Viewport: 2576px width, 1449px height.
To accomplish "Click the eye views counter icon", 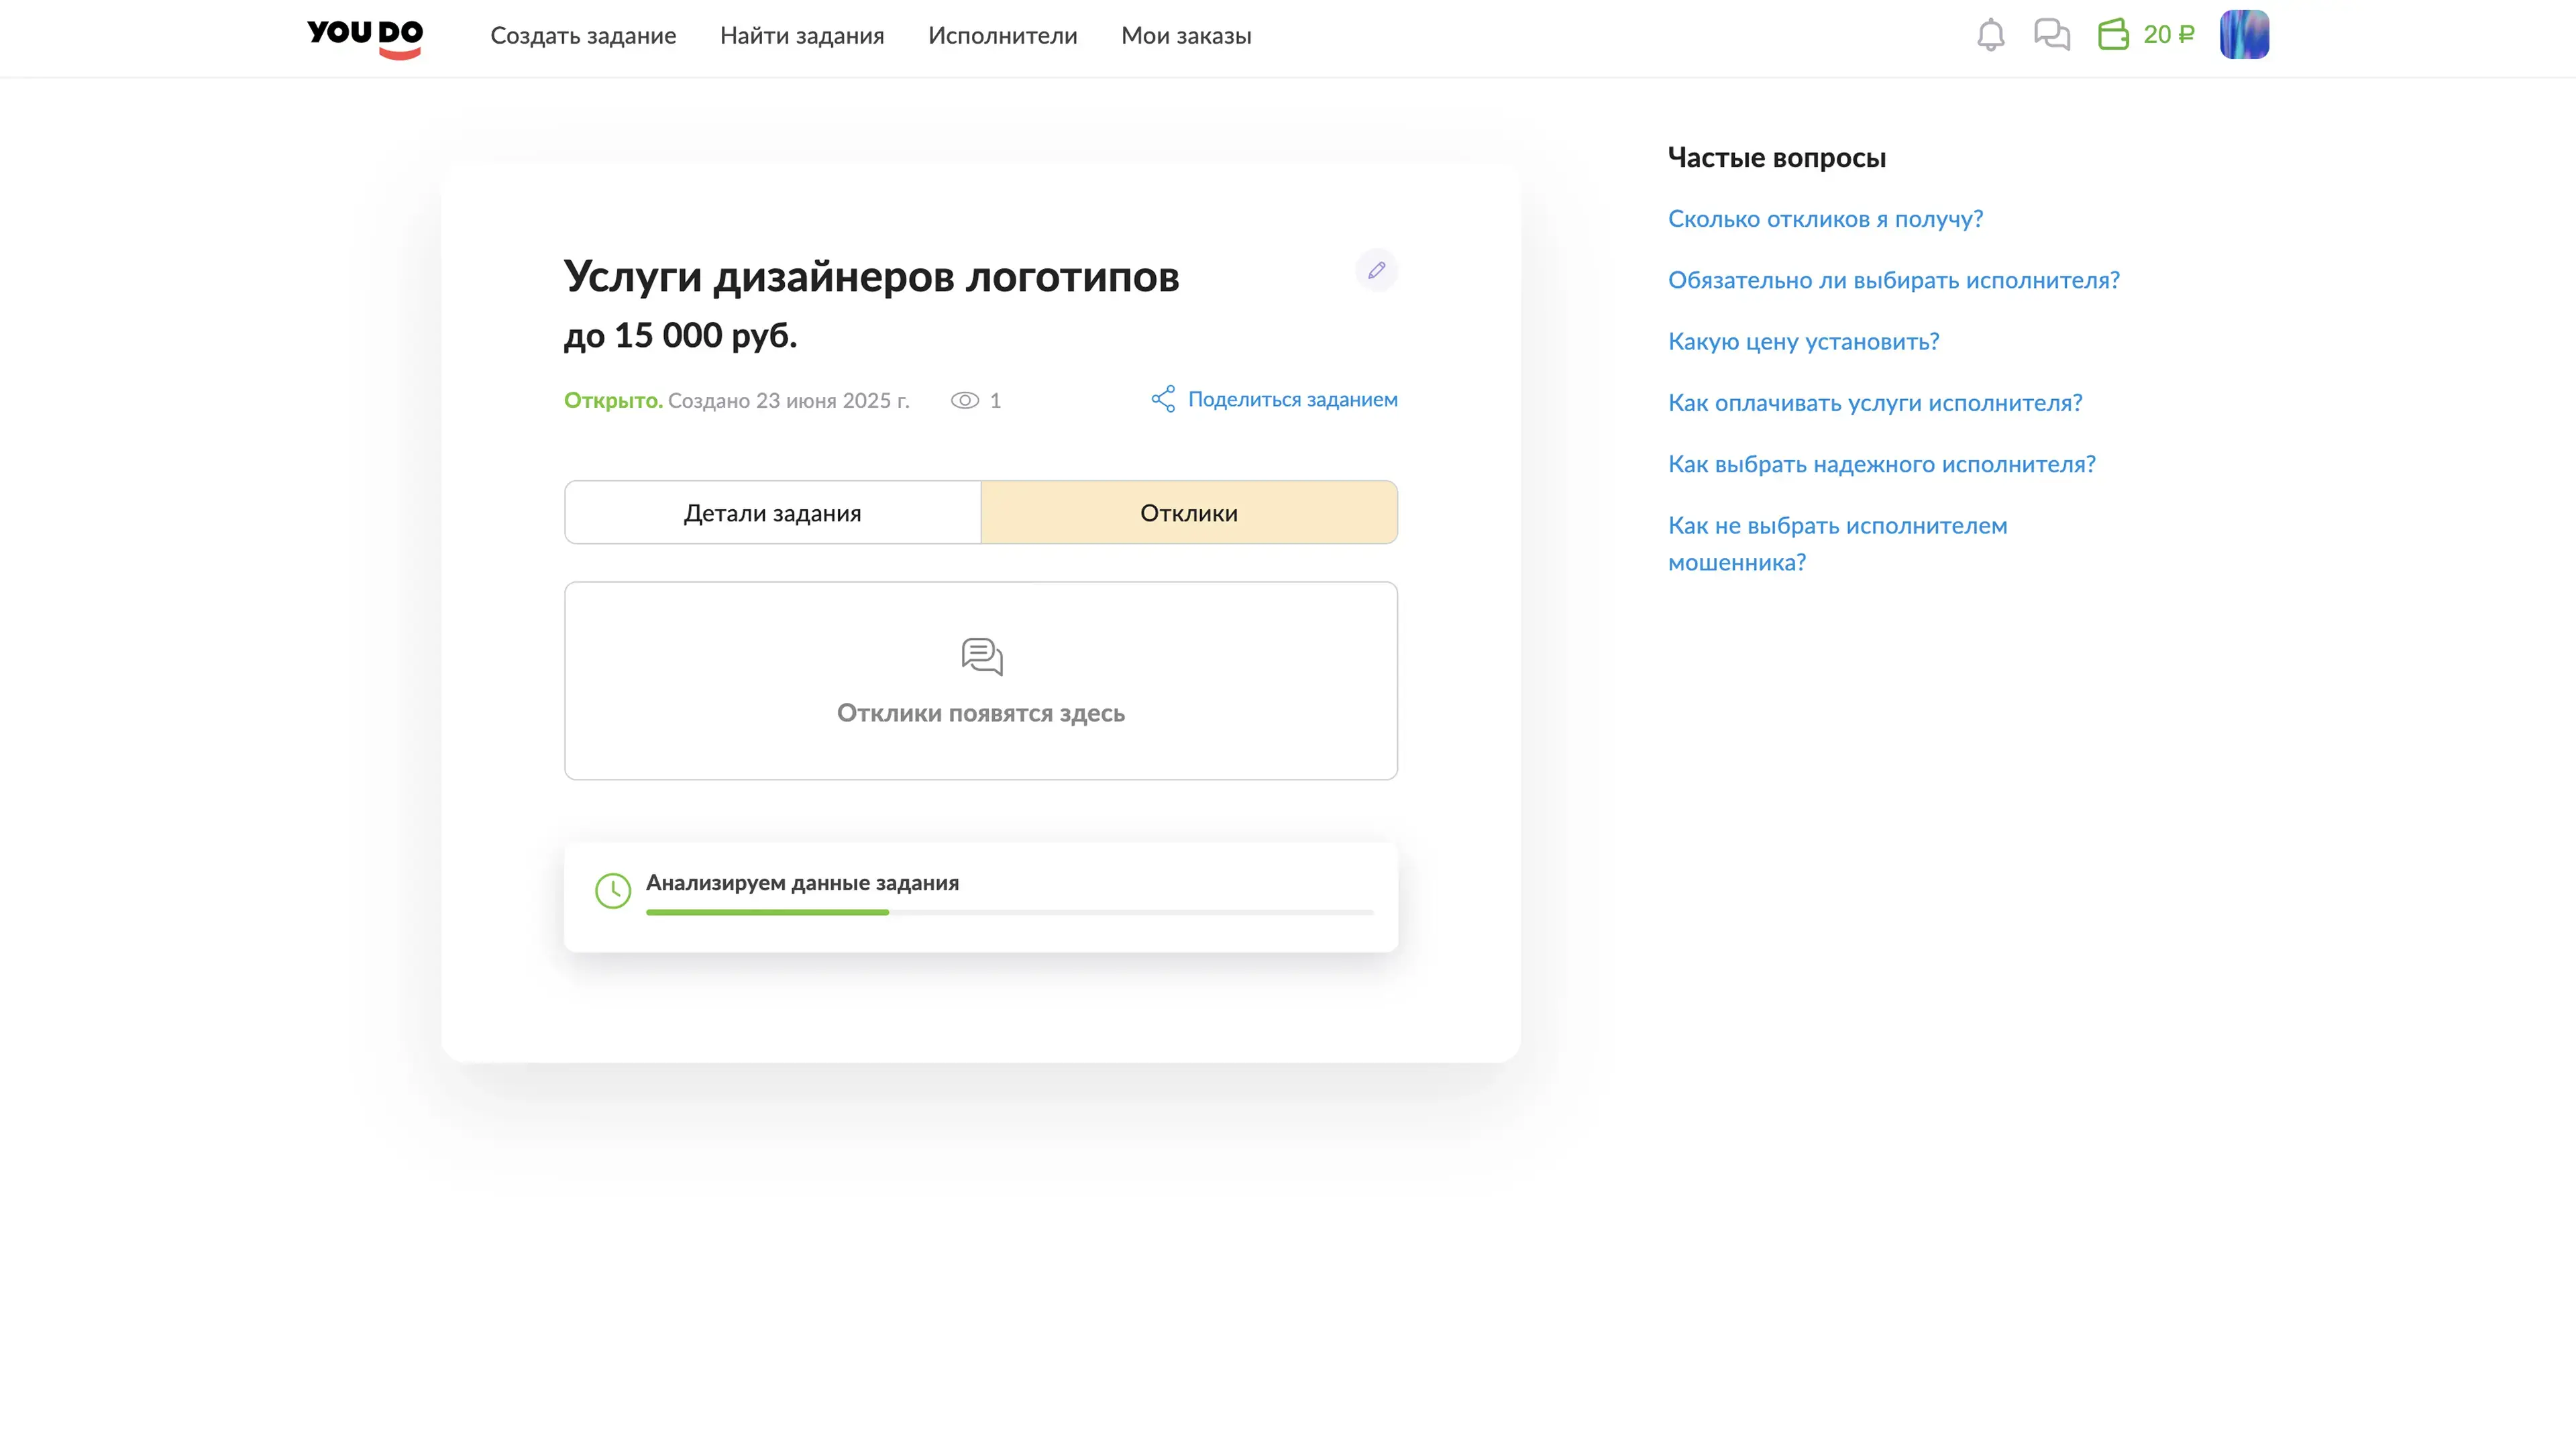I will click(964, 400).
